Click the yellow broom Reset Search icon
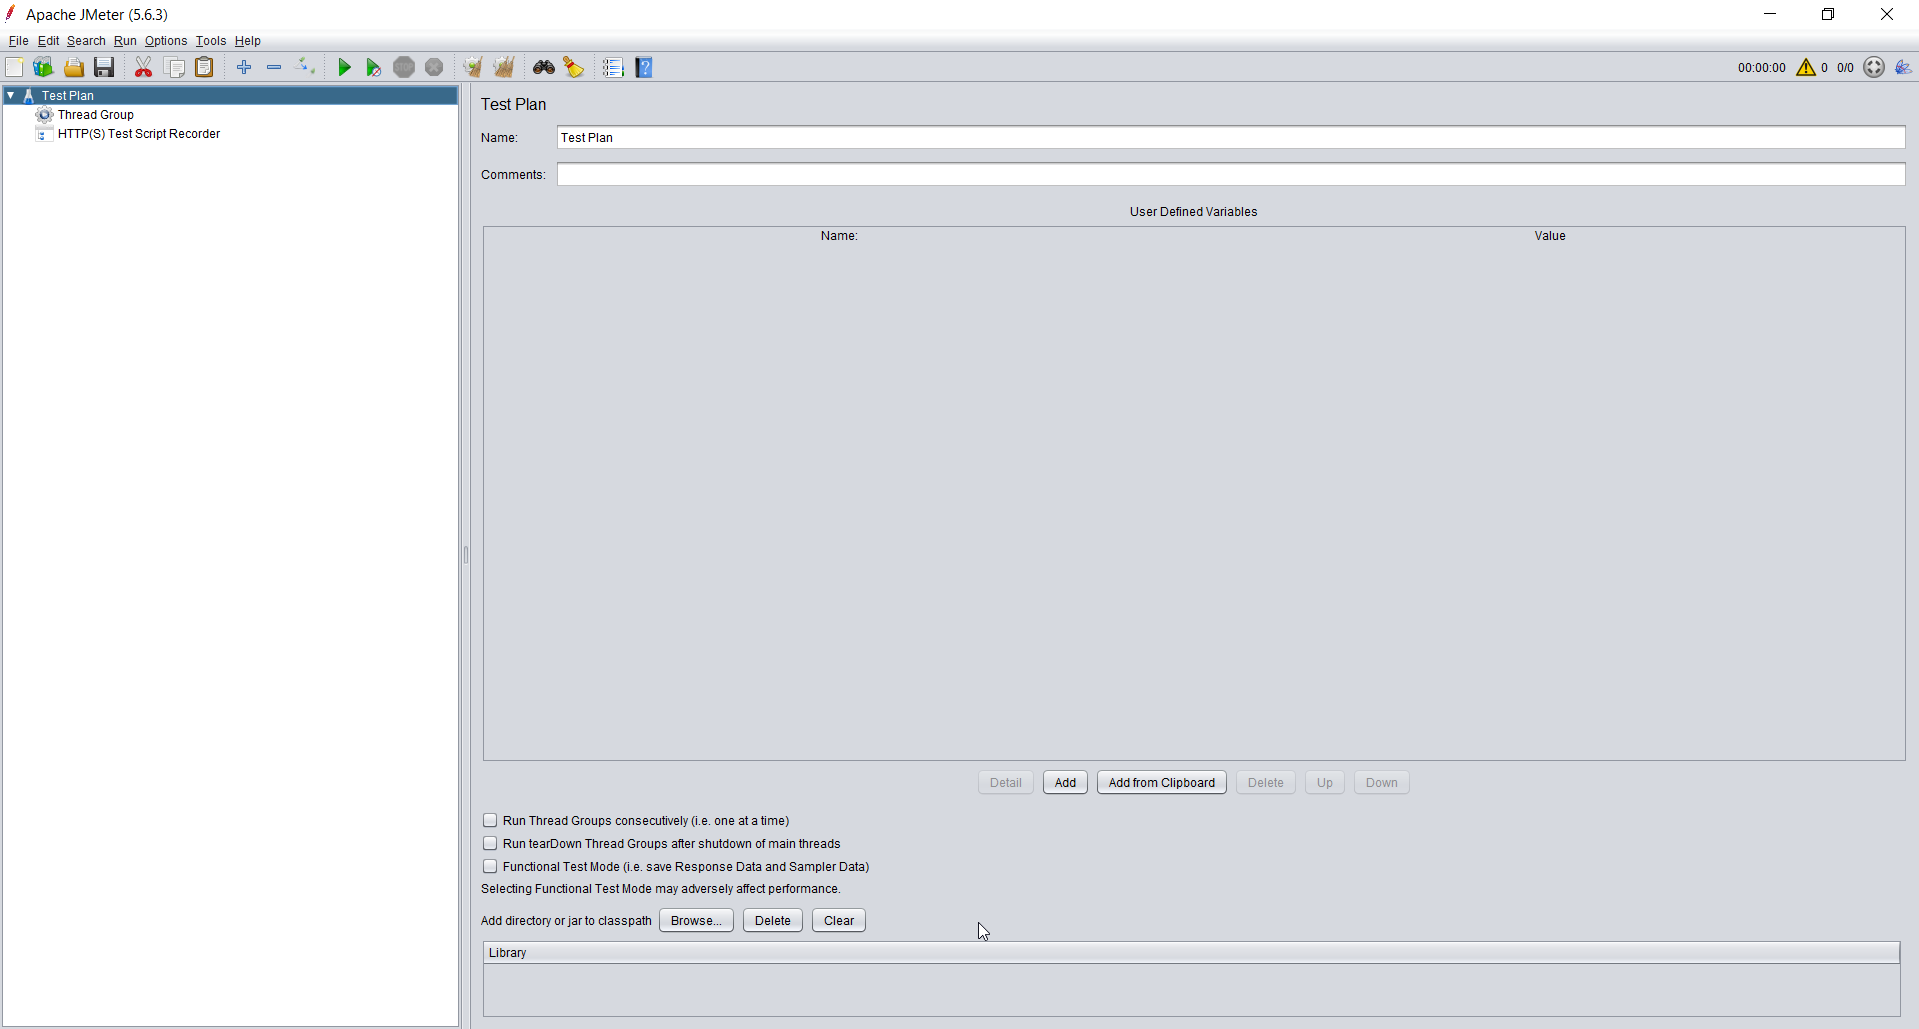 click(x=573, y=68)
